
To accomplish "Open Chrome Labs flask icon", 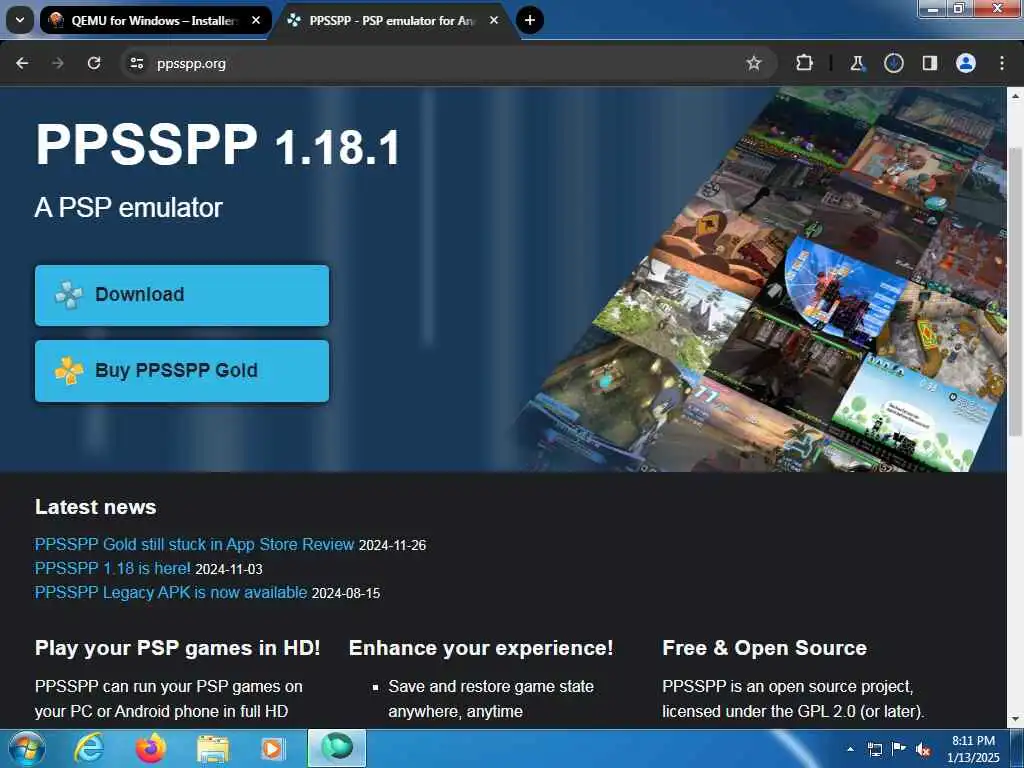I will (x=857, y=63).
